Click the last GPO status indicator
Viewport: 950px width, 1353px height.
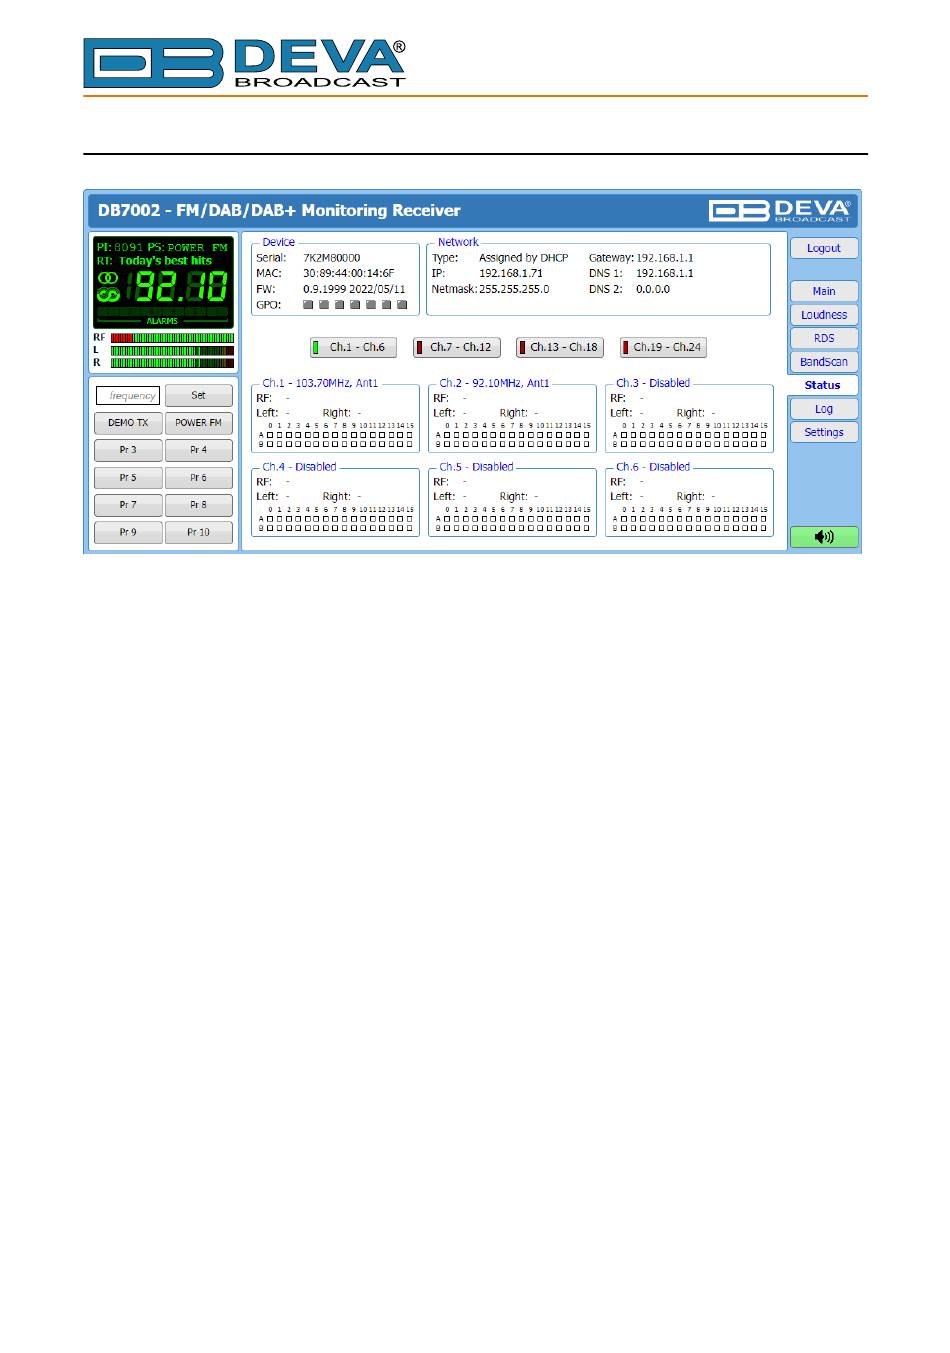402,304
